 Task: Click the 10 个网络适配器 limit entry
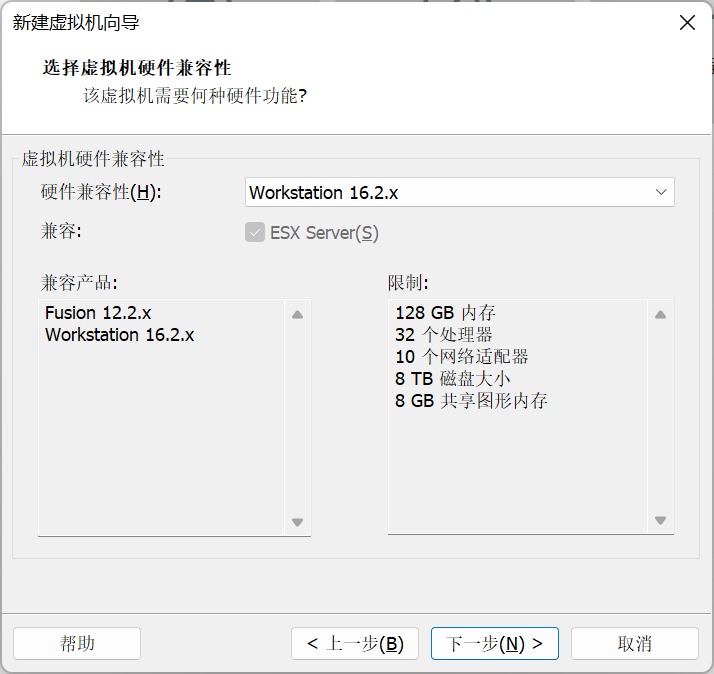(x=461, y=357)
